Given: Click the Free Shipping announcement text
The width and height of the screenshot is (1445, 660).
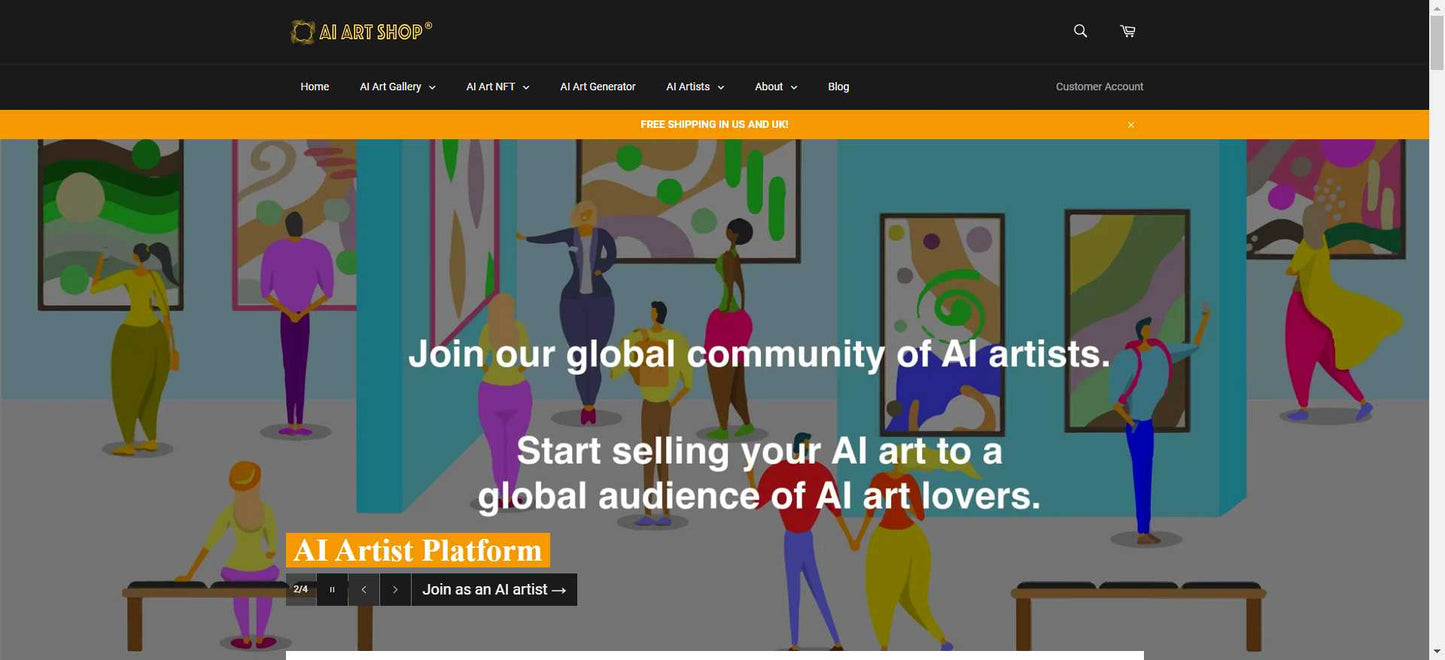Looking at the screenshot, I should click(714, 125).
